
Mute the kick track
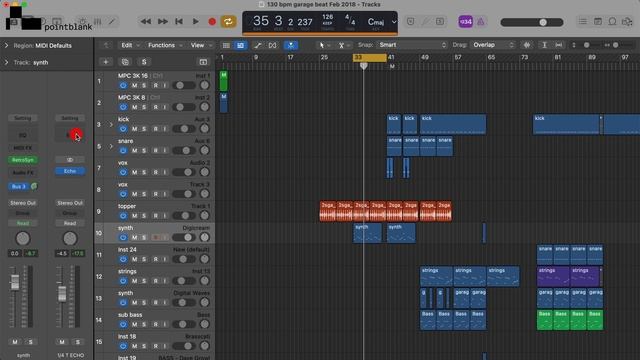pos(134,129)
